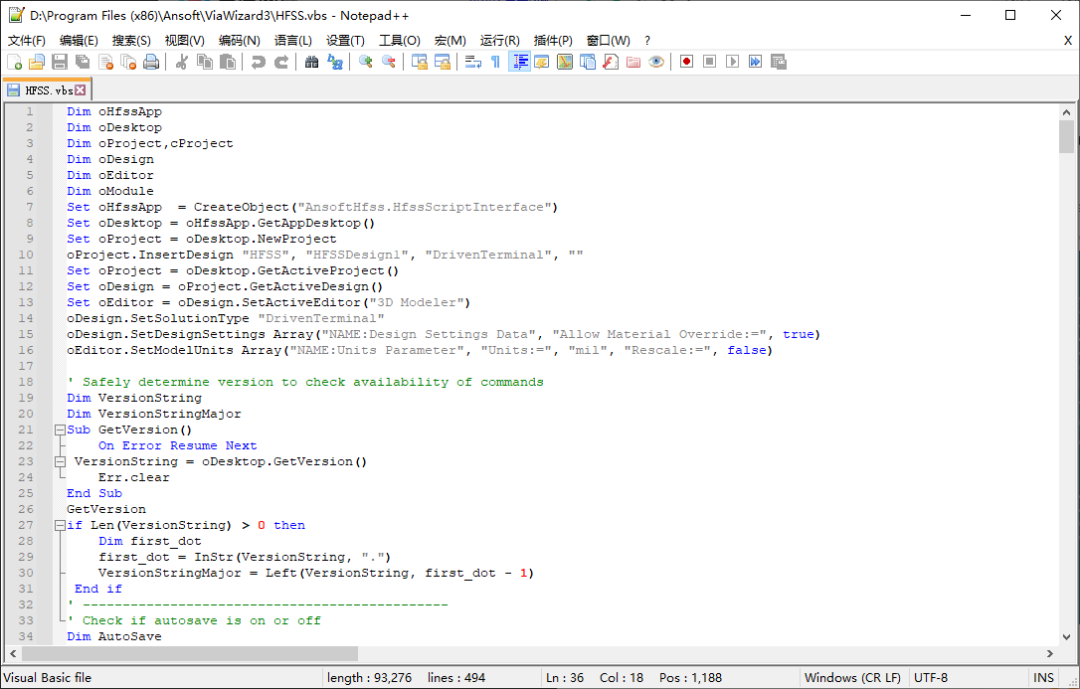Collapse the if Len(VersionString) fold block
This screenshot has width=1080, height=689.
tap(60, 525)
